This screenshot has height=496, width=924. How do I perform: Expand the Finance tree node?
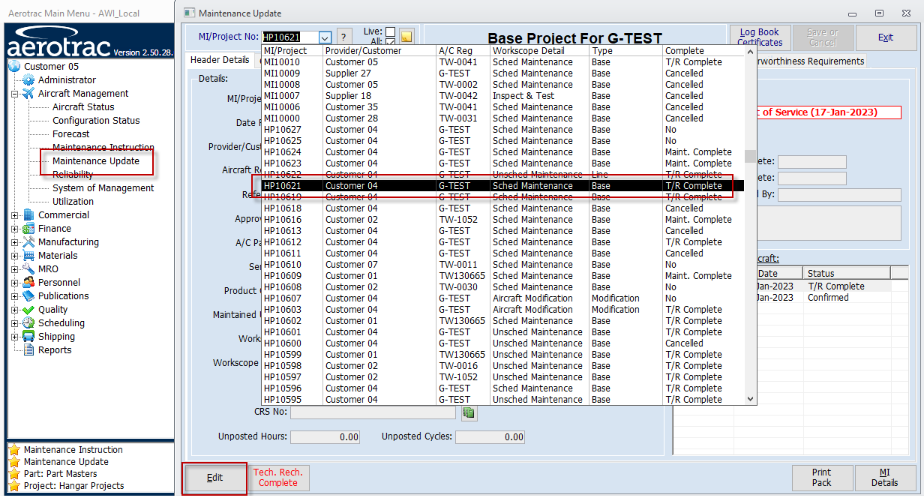pos(15,229)
